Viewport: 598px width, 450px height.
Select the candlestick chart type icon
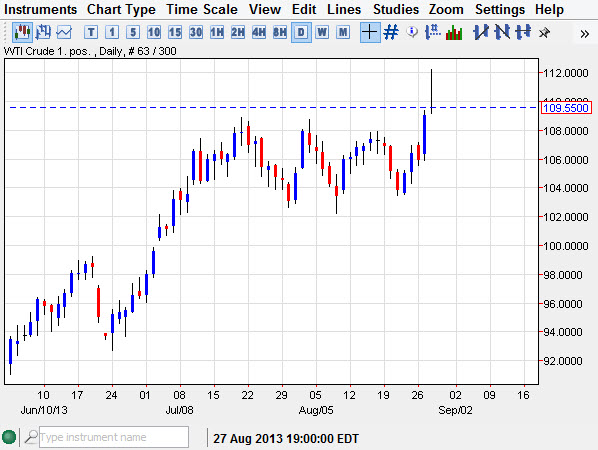click(22, 32)
